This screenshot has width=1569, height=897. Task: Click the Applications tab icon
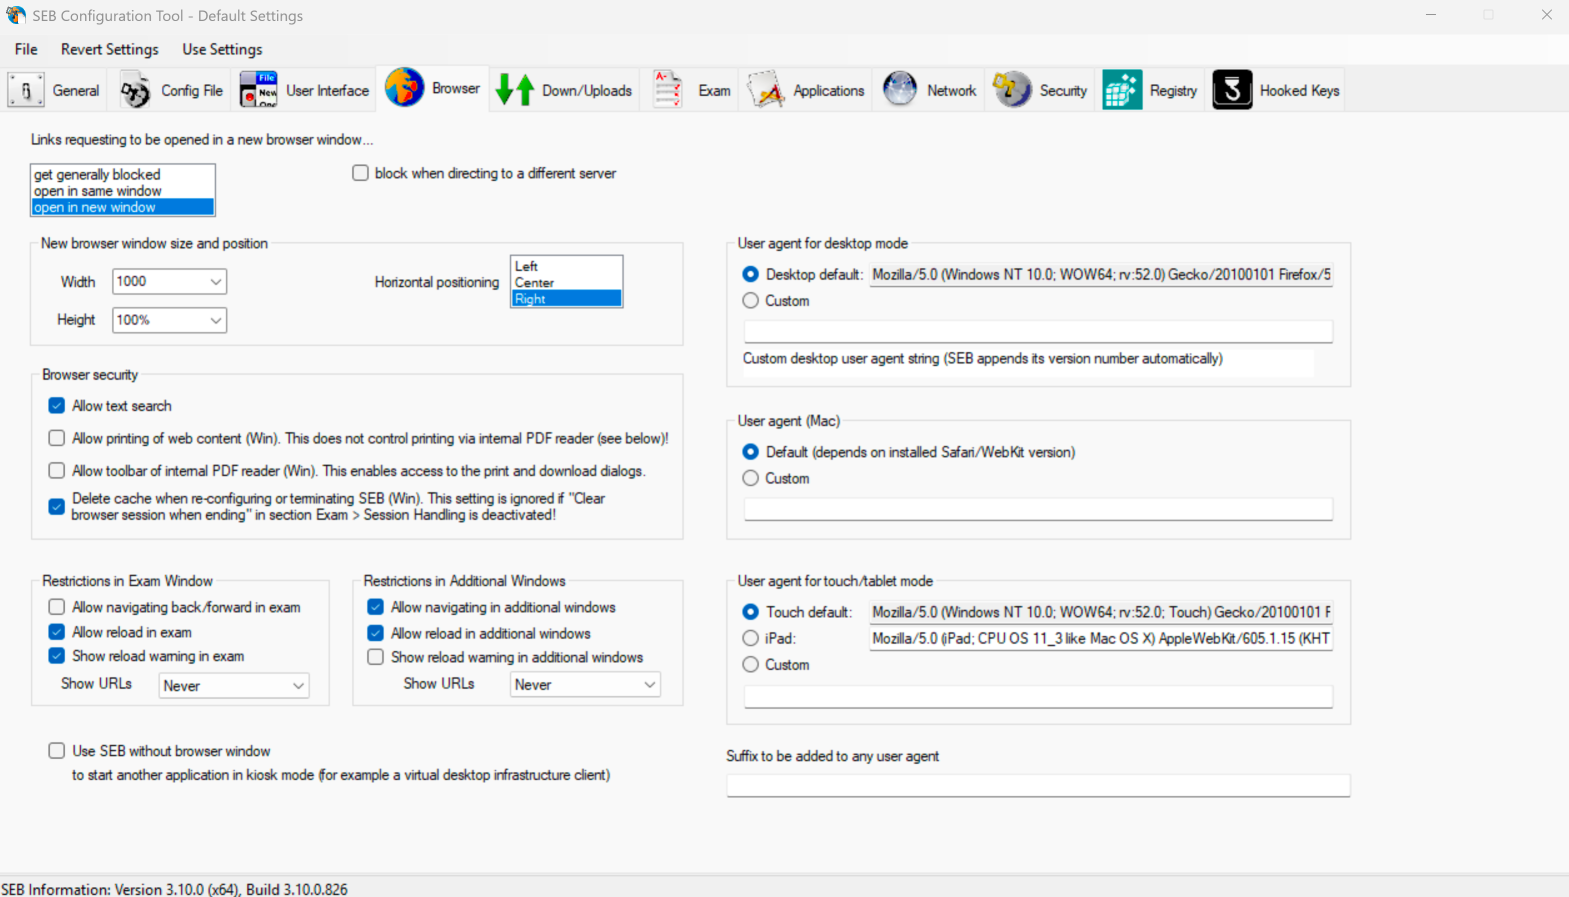click(765, 90)
